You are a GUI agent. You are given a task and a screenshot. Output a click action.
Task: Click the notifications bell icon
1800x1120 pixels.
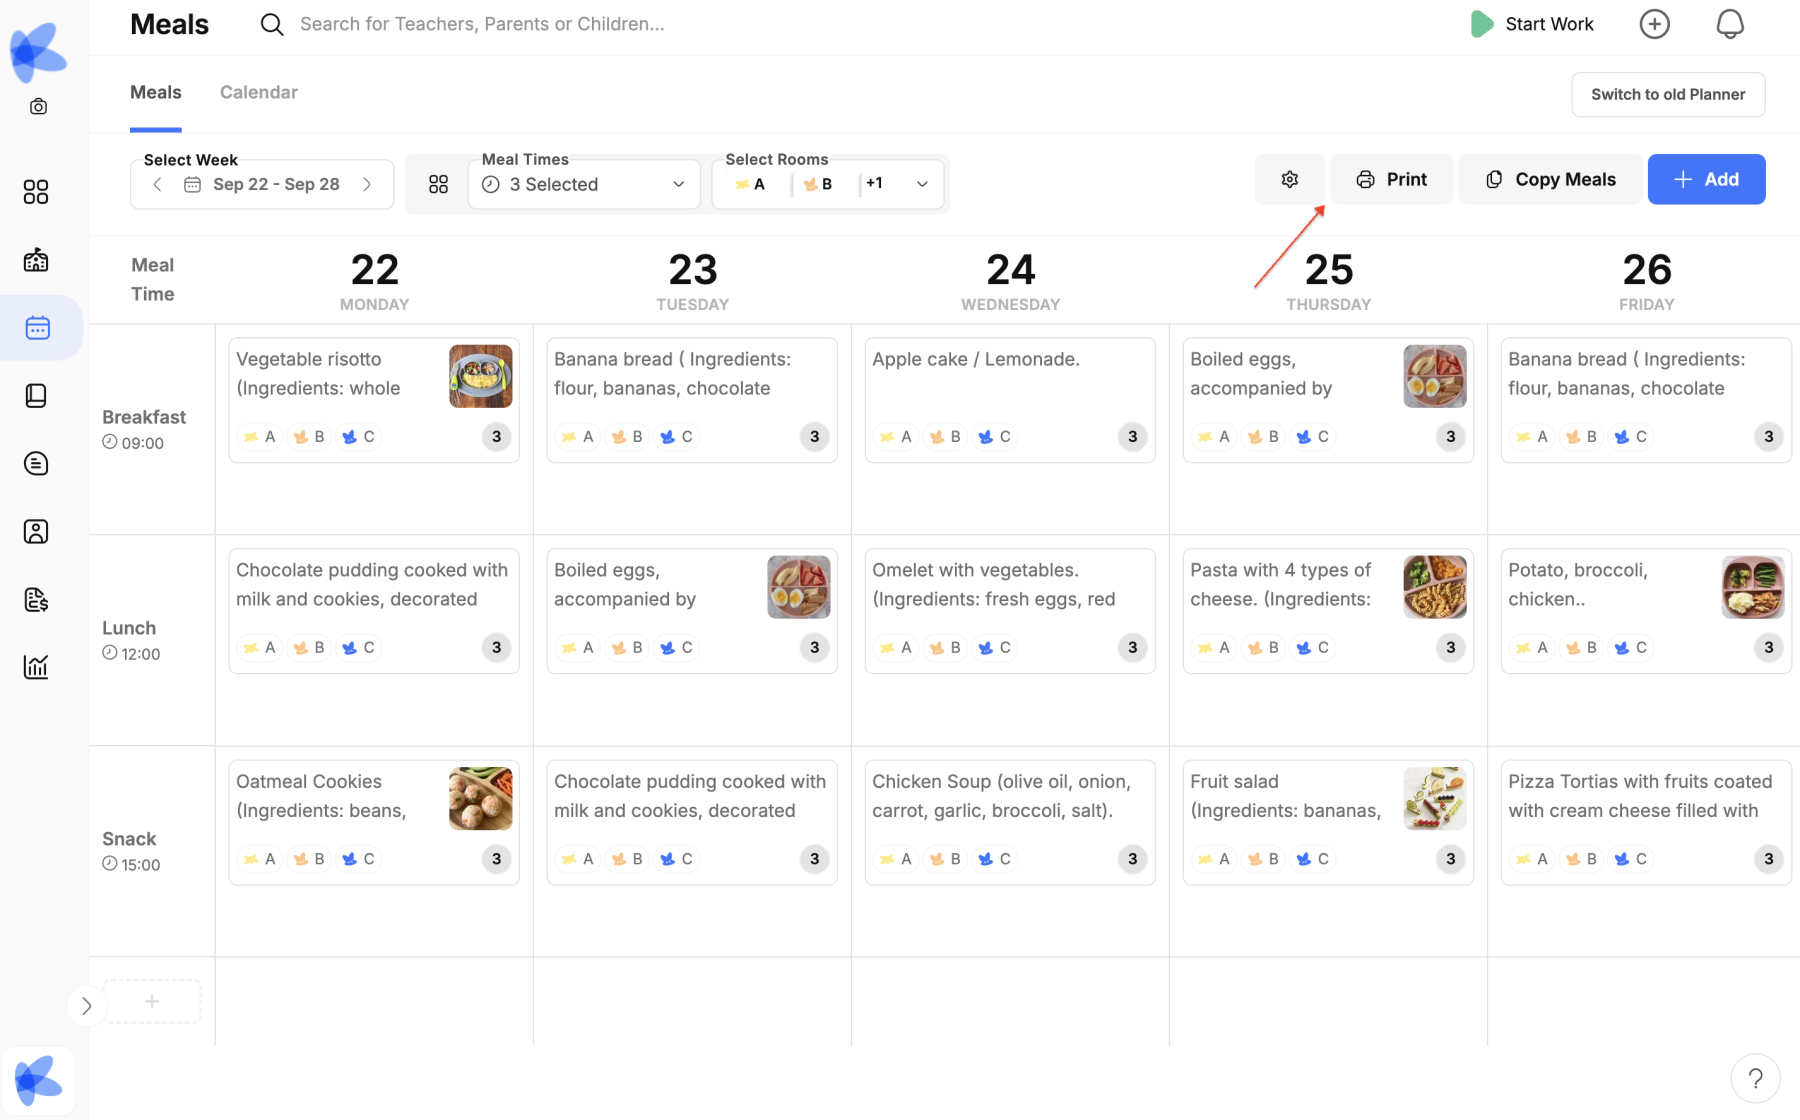[x=1729, y=24]
